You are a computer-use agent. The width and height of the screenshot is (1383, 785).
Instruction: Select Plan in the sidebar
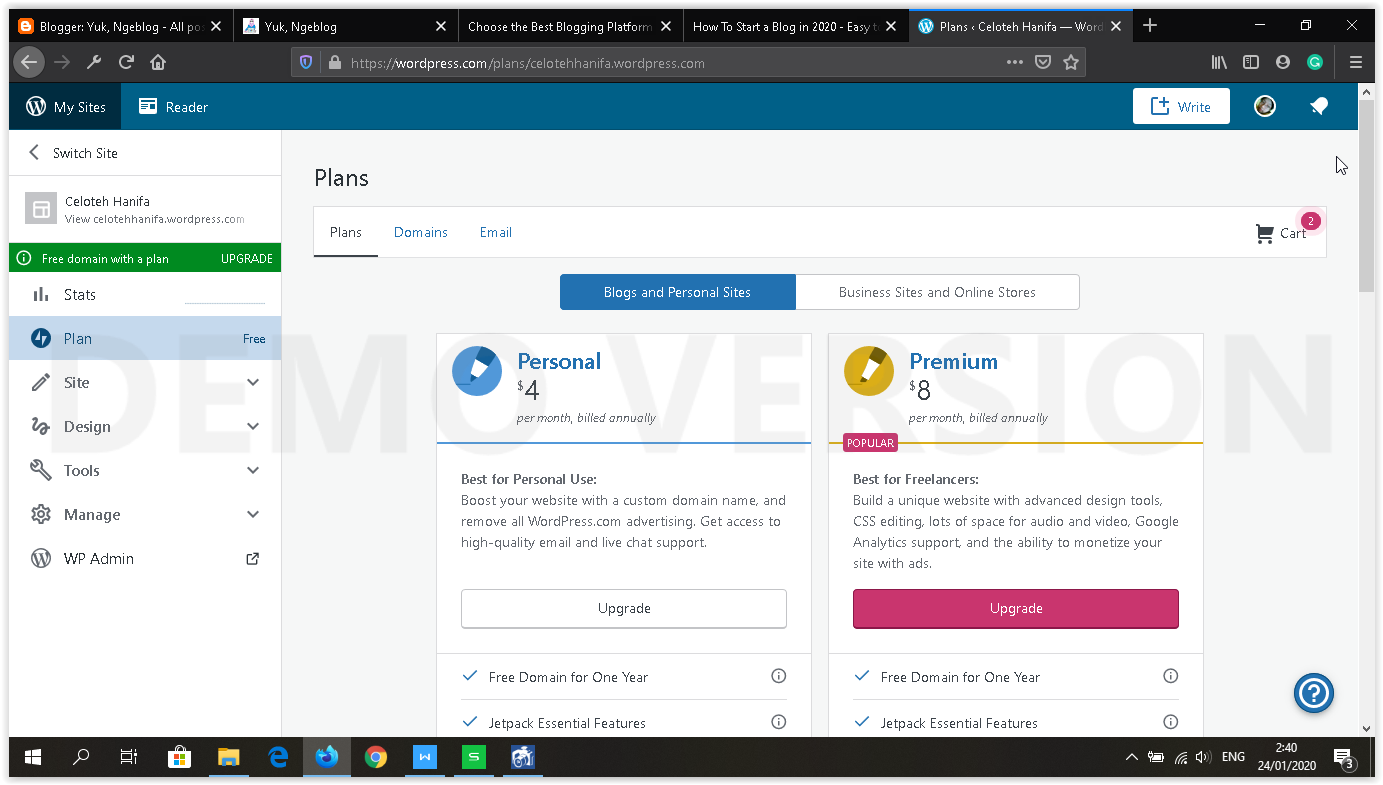pyautogui.click(x=145, y=338)
